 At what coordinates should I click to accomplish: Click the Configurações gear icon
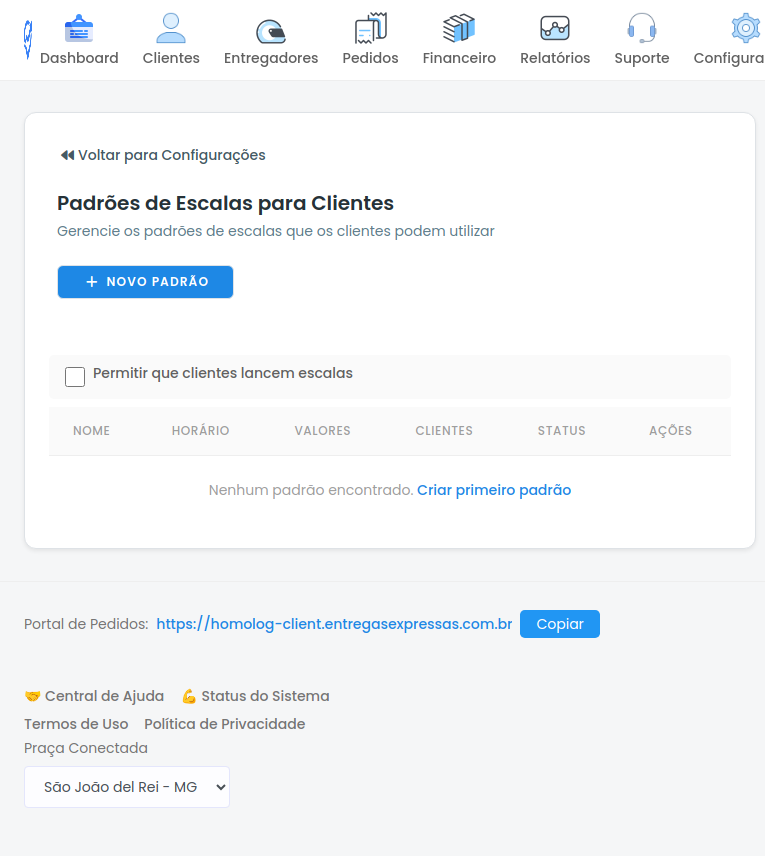[744, 29]
